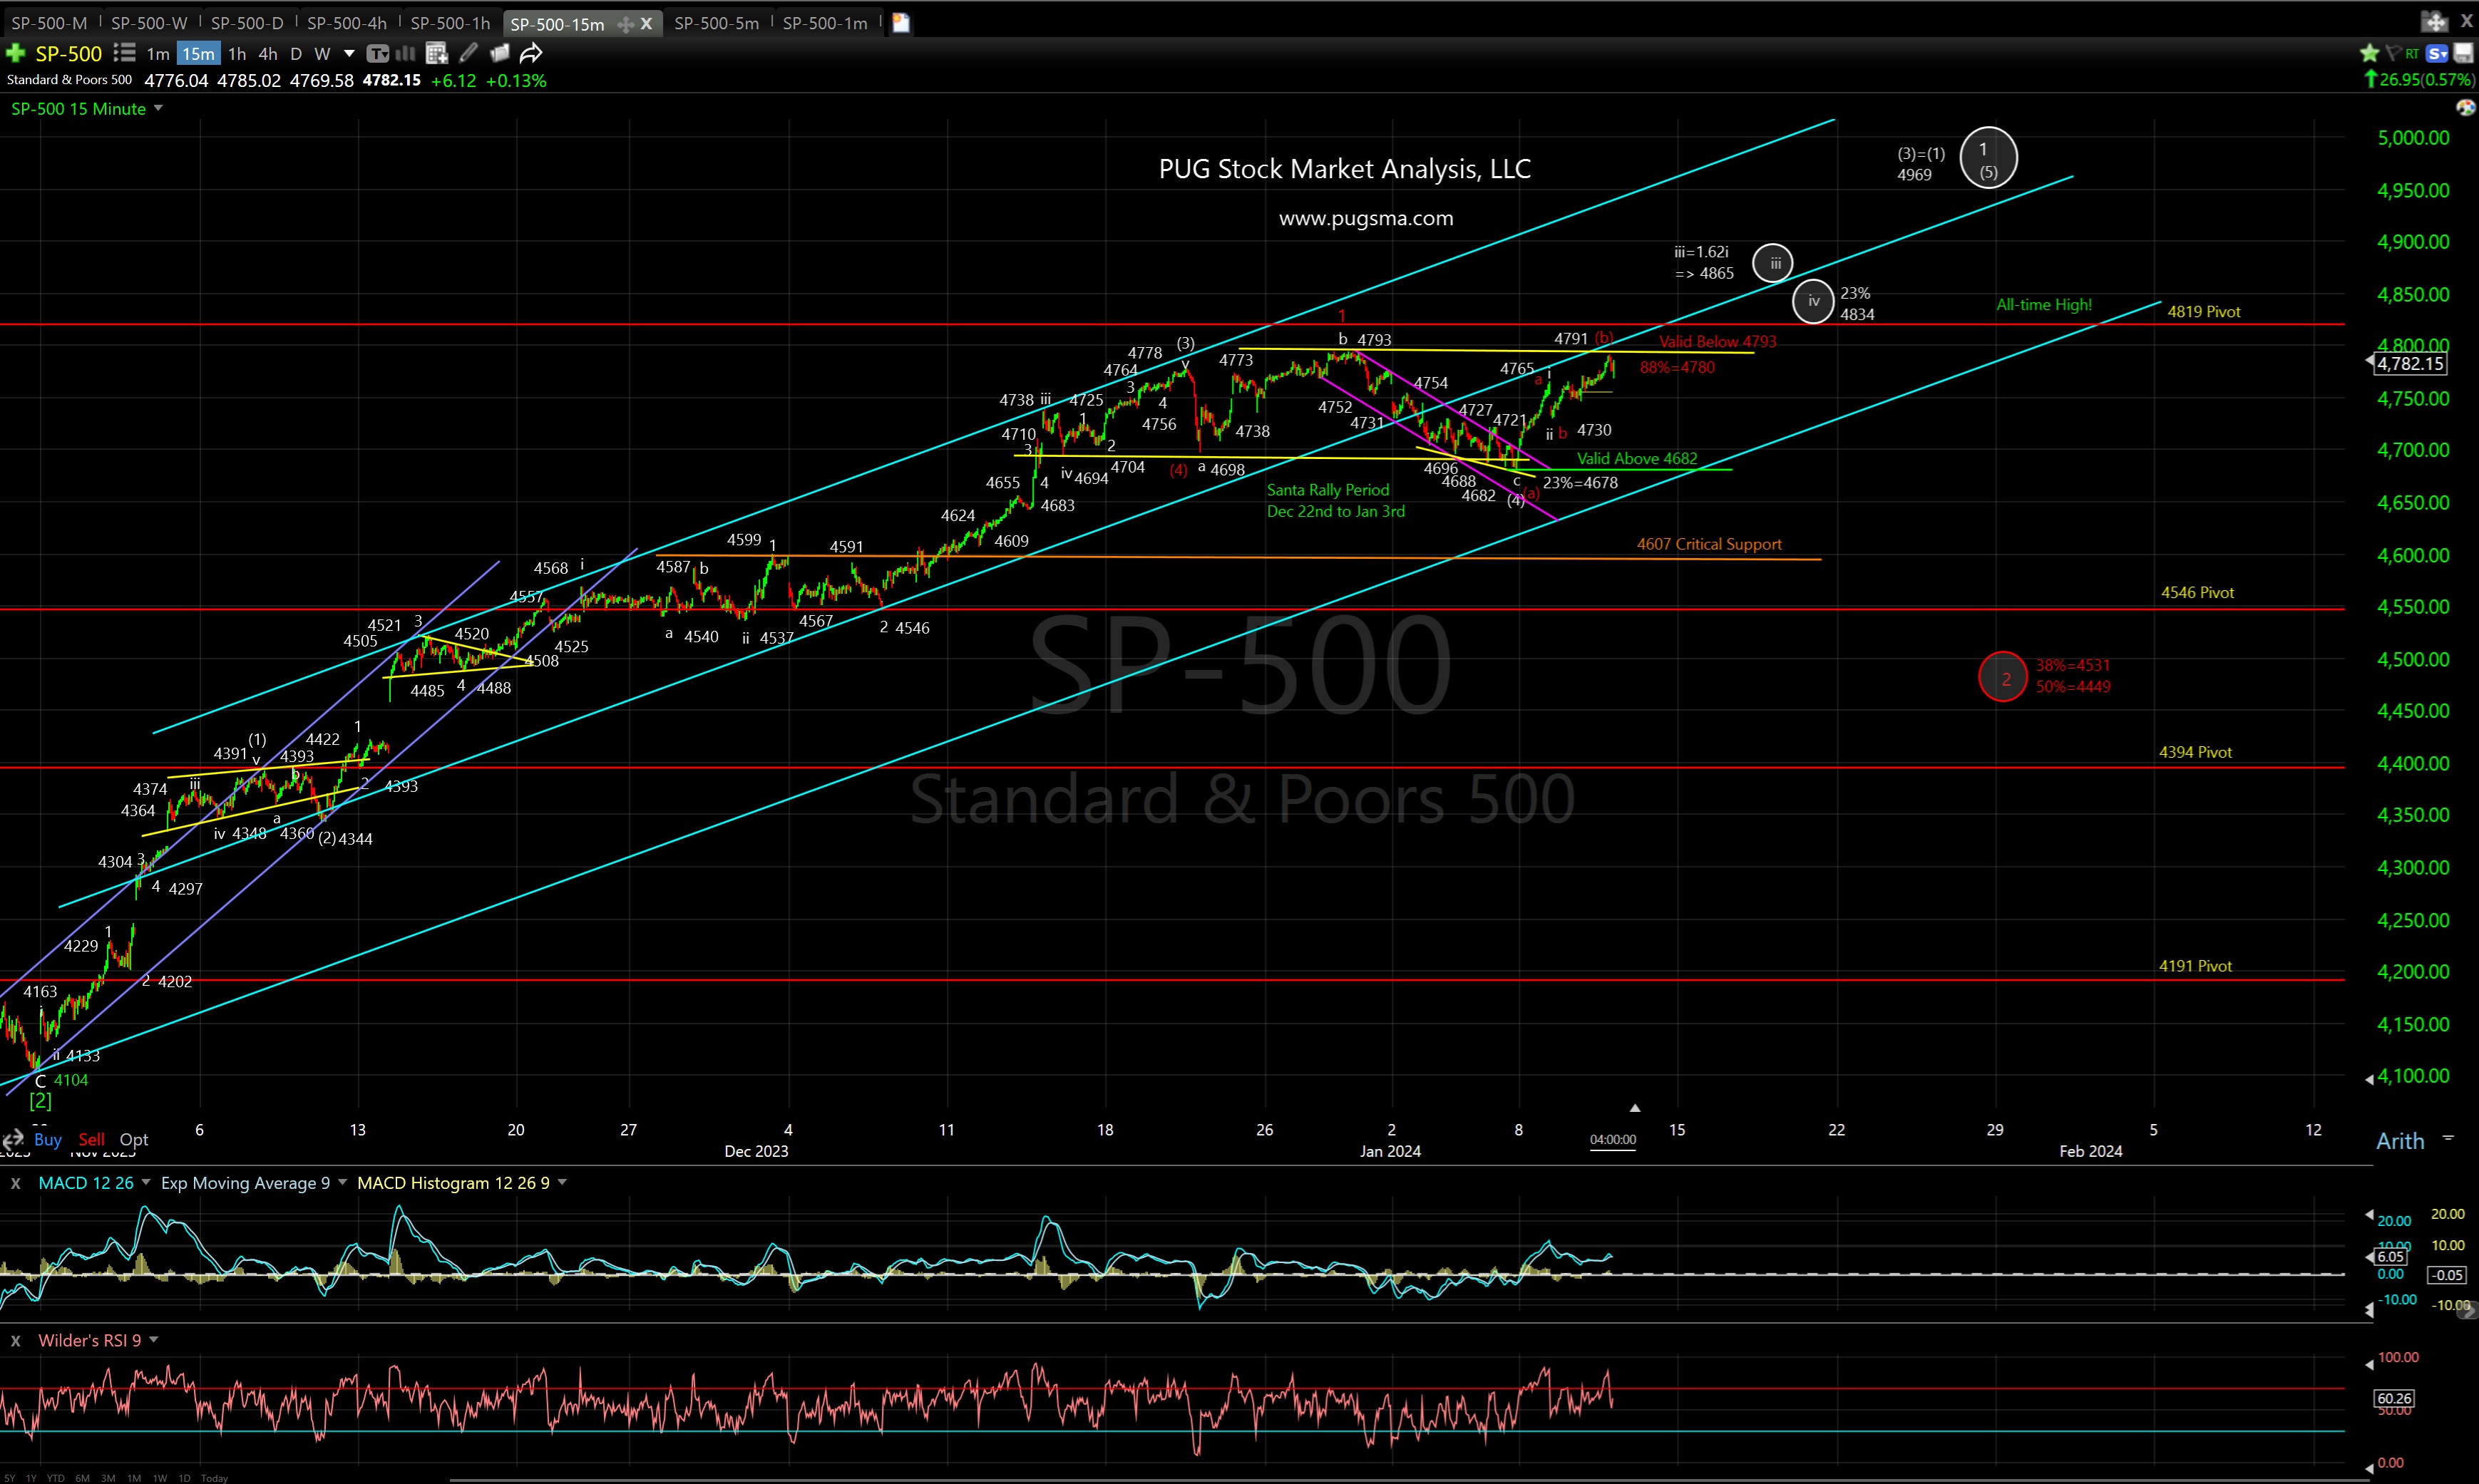Toggle the flag marker for SP-500
The height and width of the screenshot is (1484, 2479).
tap(2393, 53)
